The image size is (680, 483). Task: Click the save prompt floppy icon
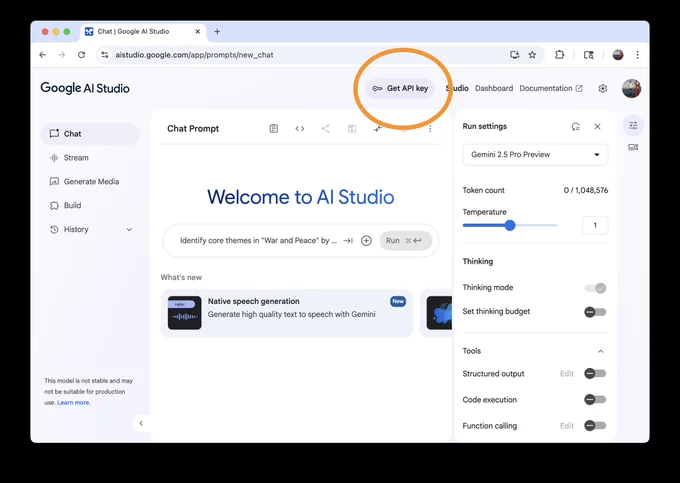click(352, 128)
